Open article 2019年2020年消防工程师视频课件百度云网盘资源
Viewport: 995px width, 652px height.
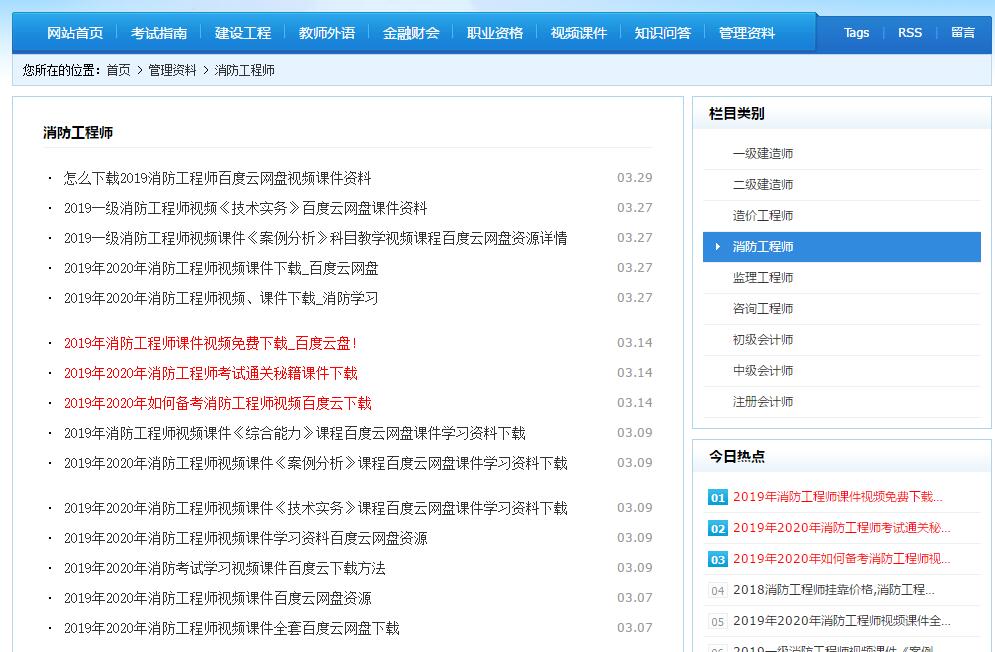[x=217, y=598]
